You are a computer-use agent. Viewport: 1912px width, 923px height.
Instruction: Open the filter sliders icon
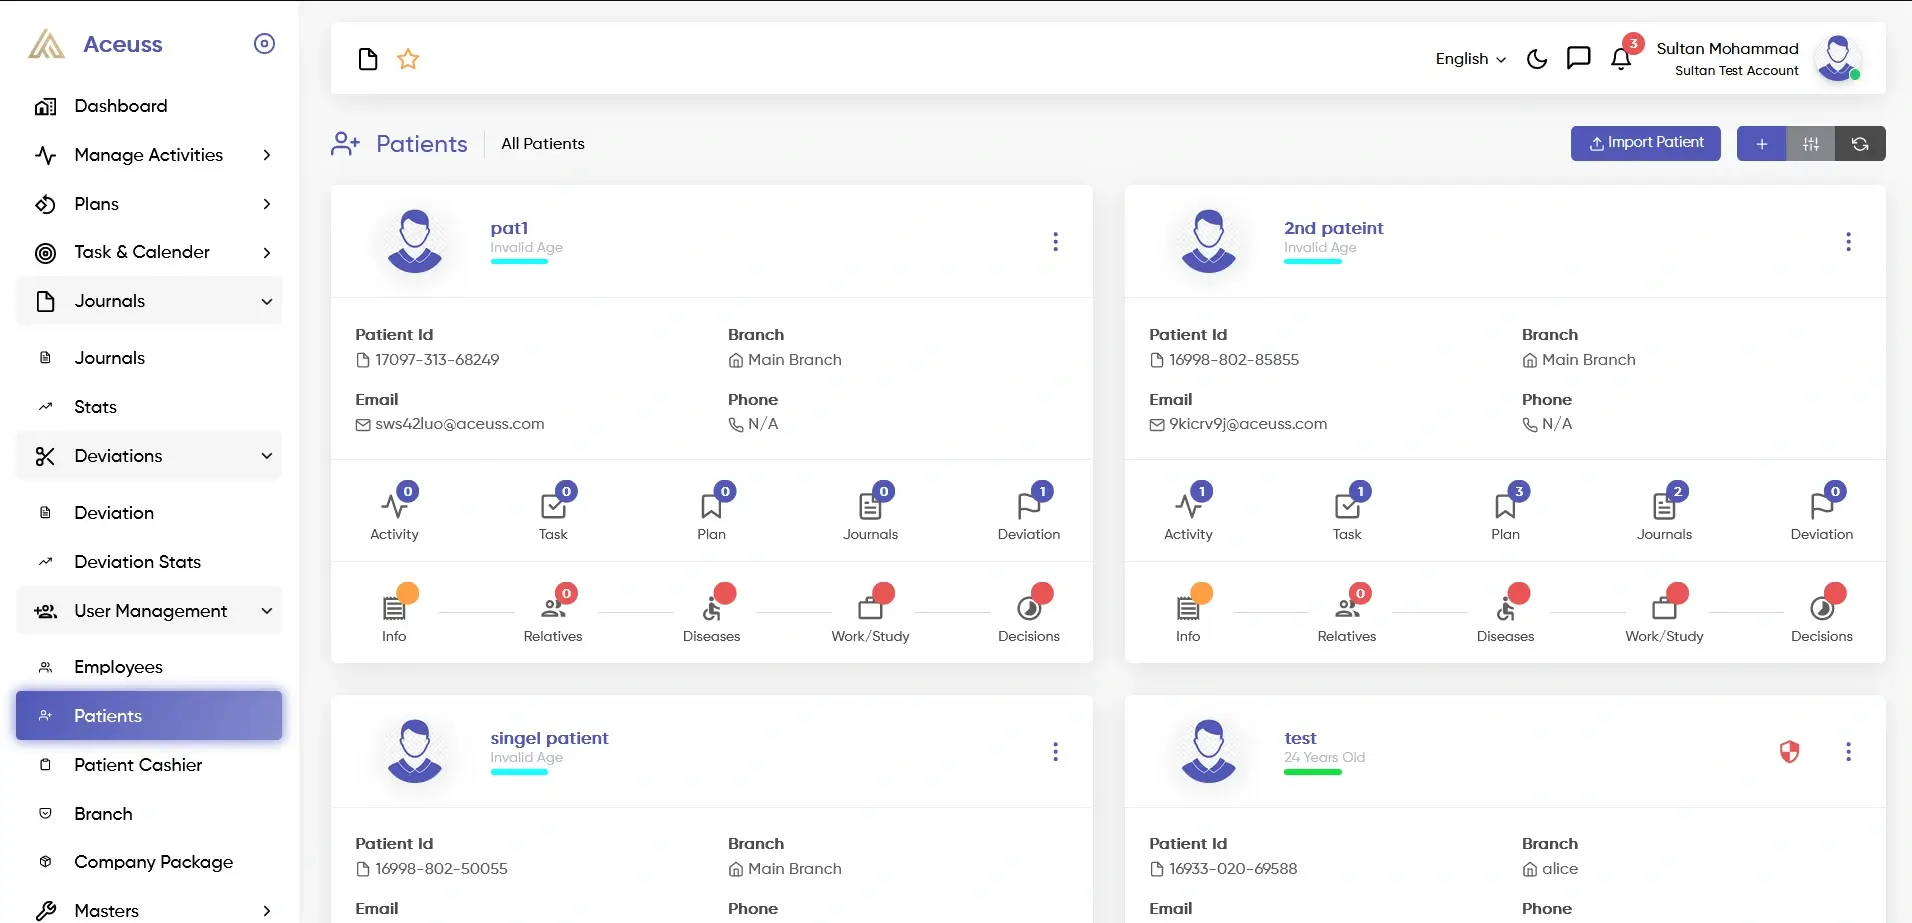1811,144
